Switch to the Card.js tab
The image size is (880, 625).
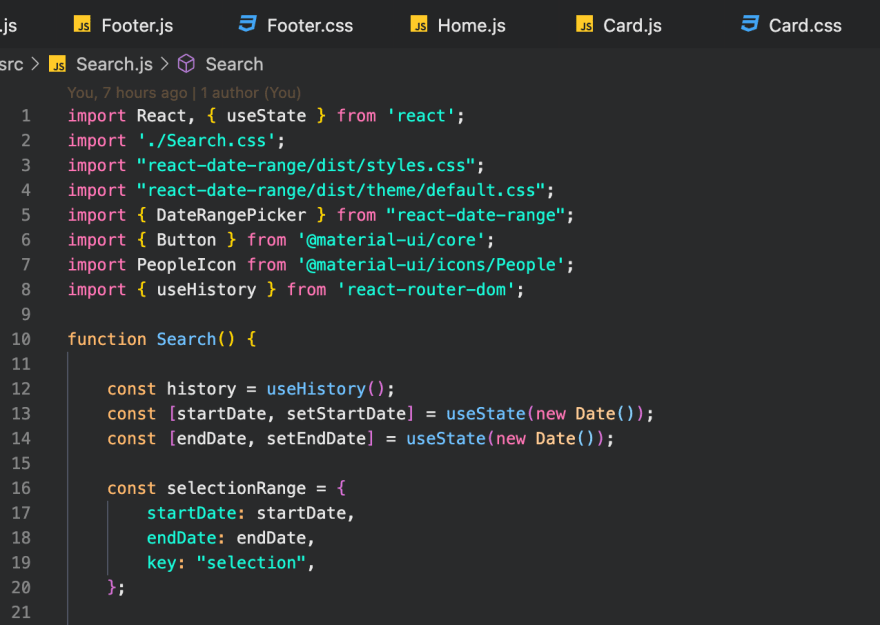[x=619, y=25]
